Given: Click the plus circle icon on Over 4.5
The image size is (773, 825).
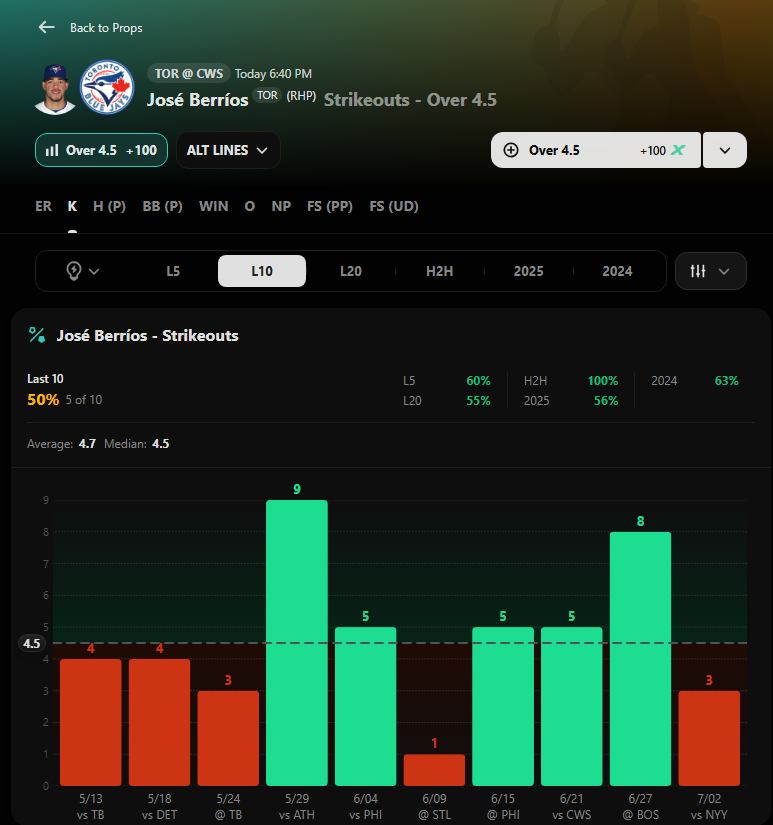Looking at the screenshot, I should point(510,150).
